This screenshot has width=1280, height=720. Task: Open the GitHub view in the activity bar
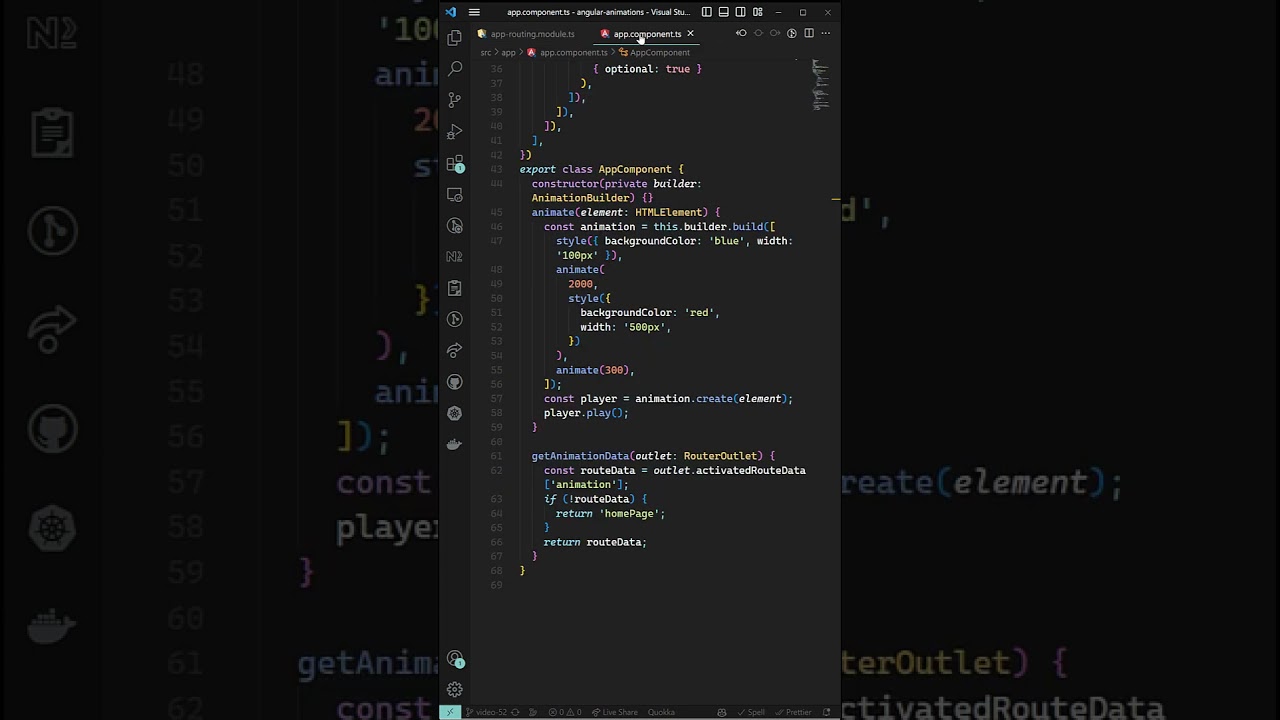(x=455, y=382)
